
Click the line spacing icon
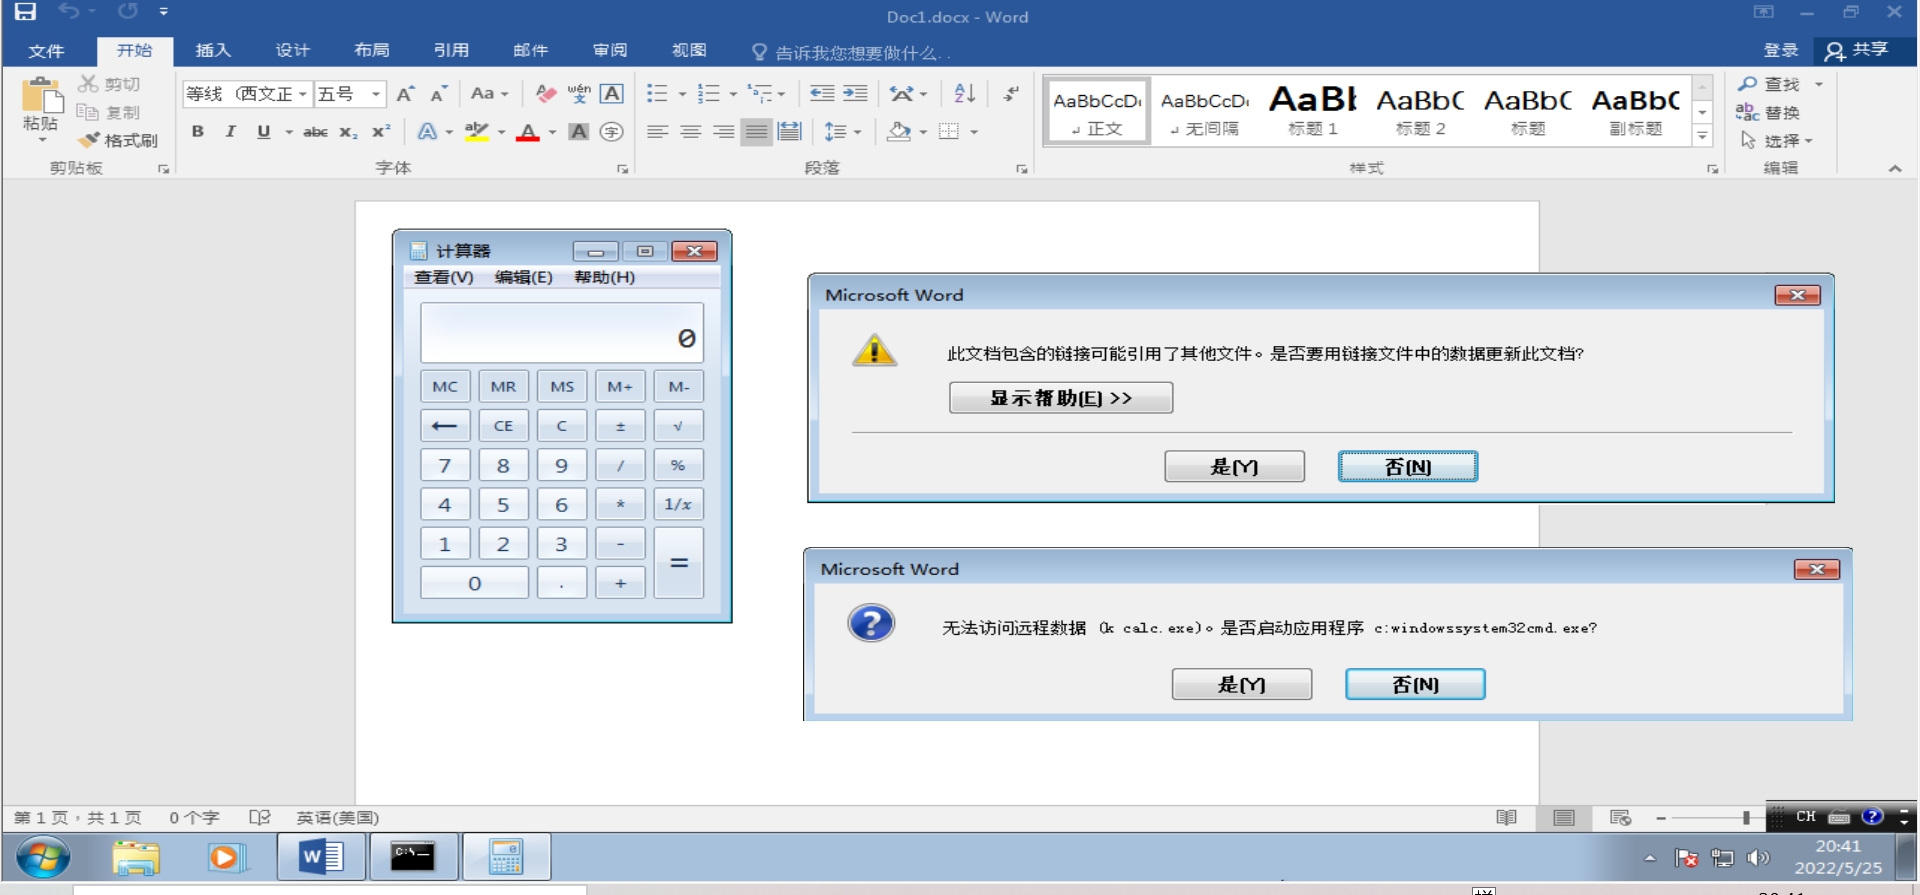[835, 131]
